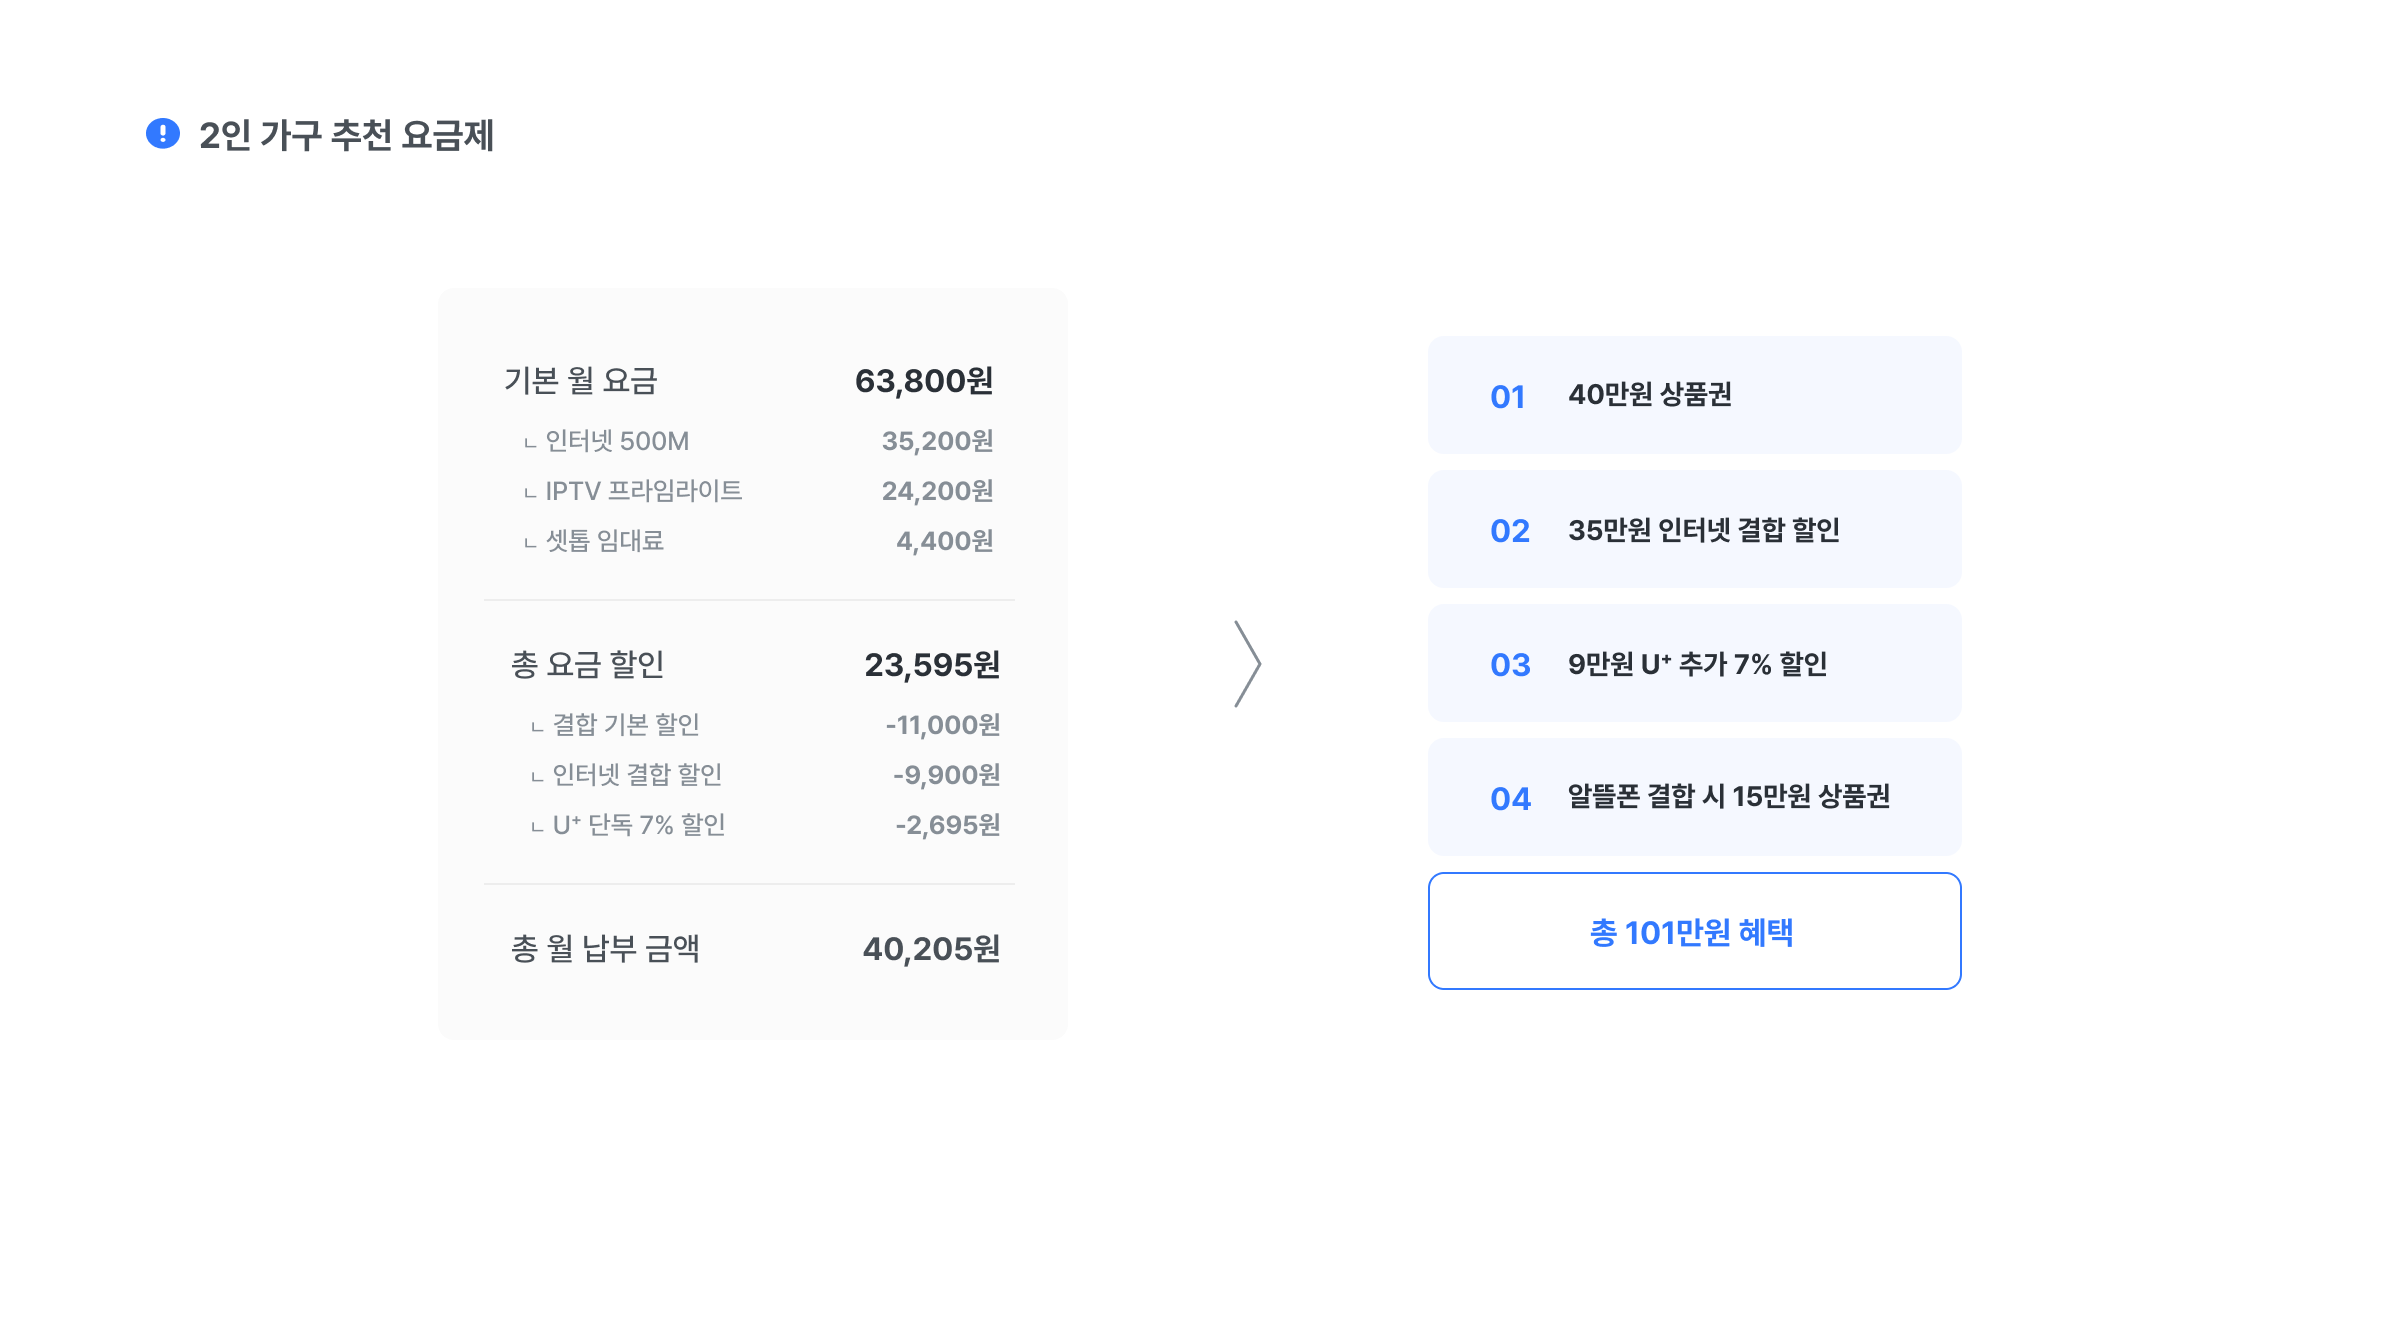The width and height of the screenshot is (2400, 1326).
Task: Open the 알뜰폰 결합 시 15만원 상품권 card
Action: [1694, 797]
